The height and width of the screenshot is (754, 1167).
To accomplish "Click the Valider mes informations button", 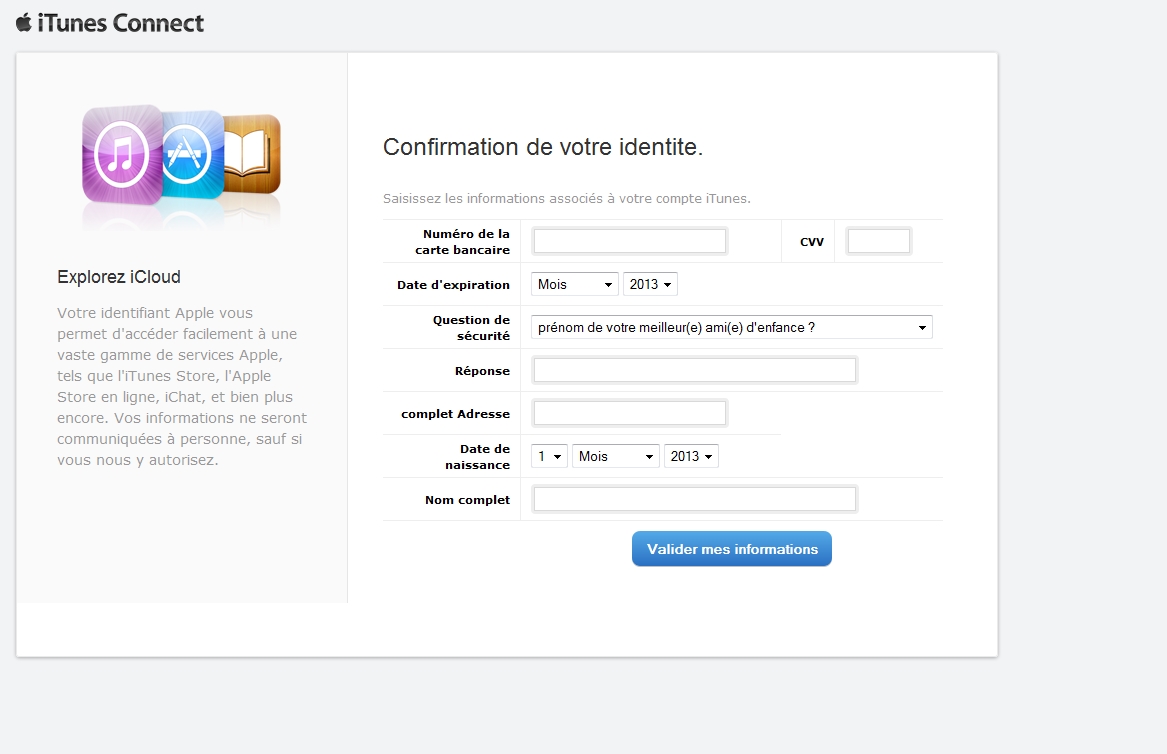I will pyautogui.click(x=732, y=549).
